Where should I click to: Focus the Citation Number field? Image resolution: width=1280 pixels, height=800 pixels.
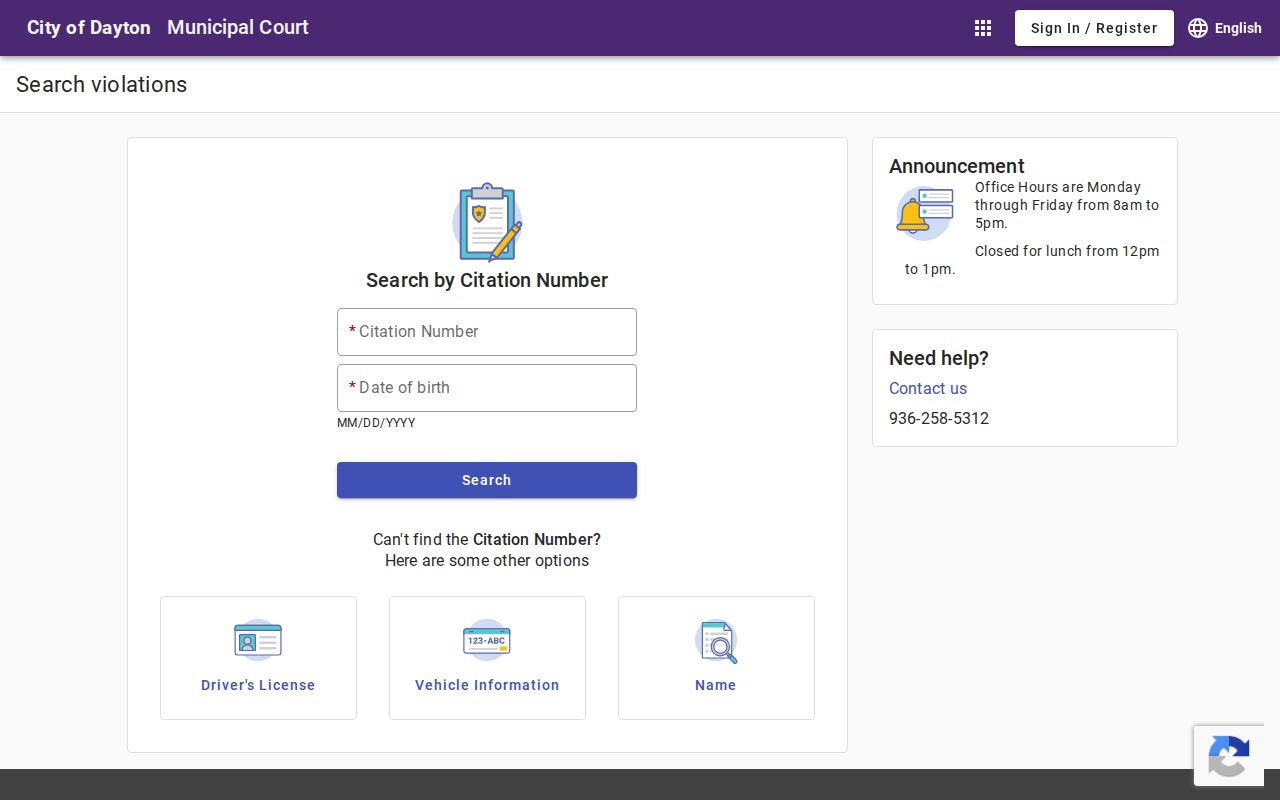point(487,332)
